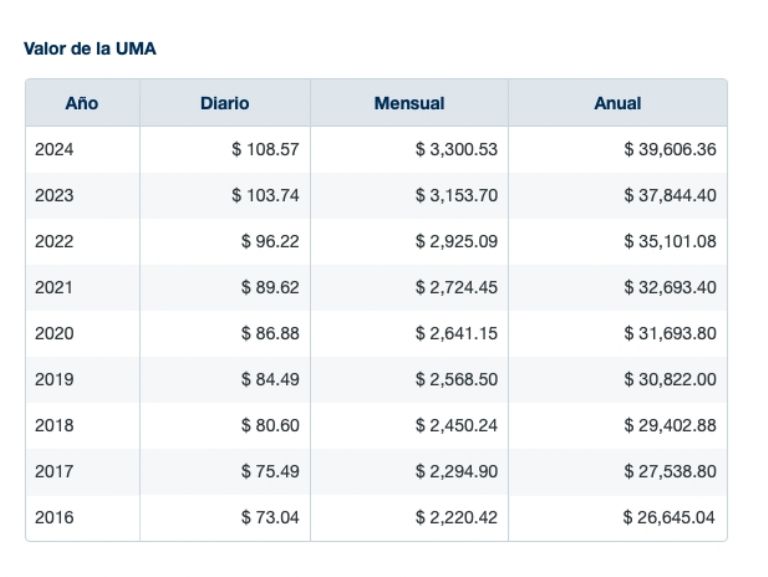Click annual value $ 39,606.36

(x=670, y=150)
